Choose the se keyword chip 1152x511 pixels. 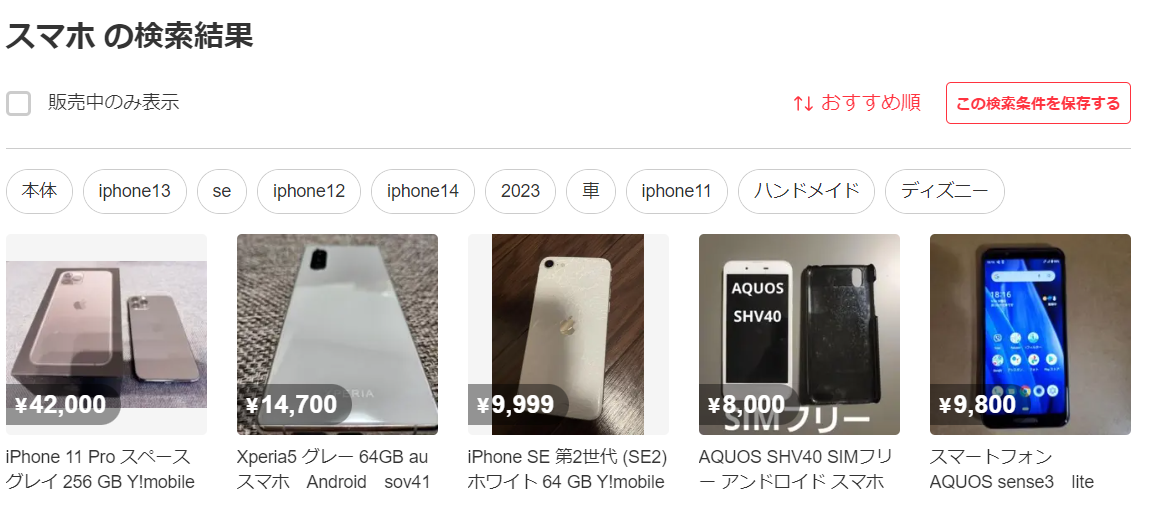click(222, 192)
